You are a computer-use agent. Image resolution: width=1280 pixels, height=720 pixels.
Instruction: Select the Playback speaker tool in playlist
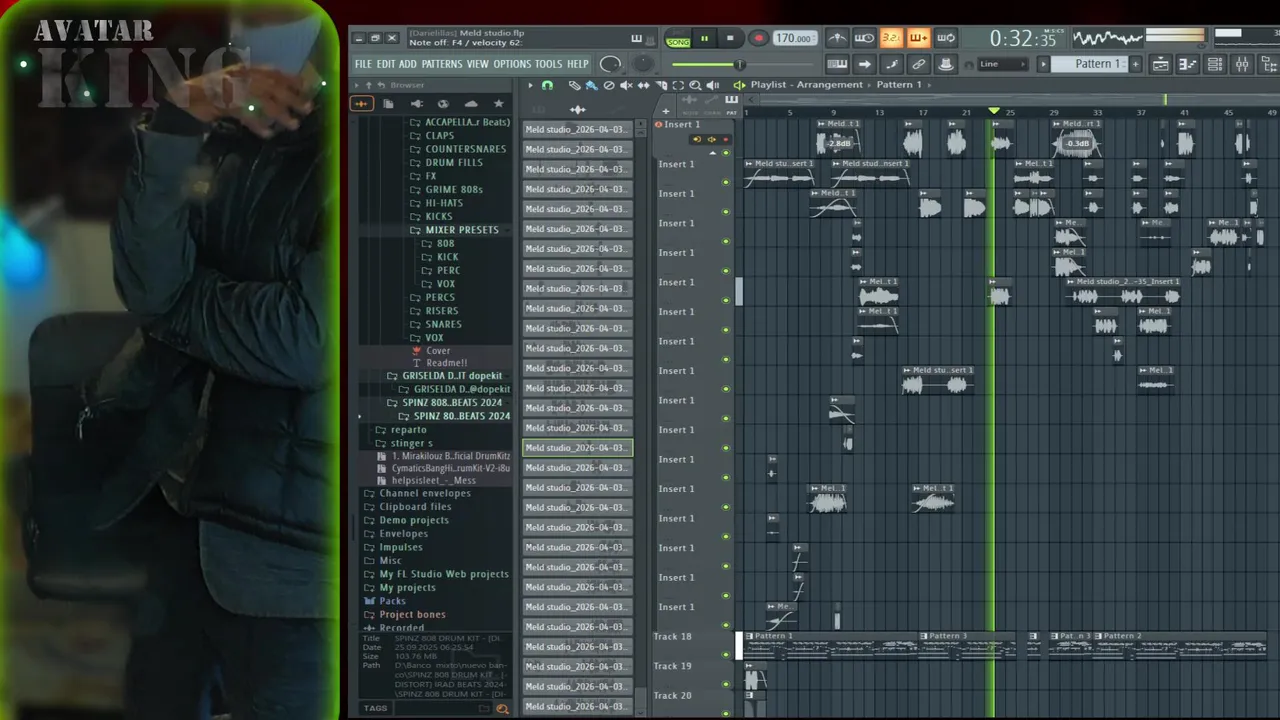point(712,85)
